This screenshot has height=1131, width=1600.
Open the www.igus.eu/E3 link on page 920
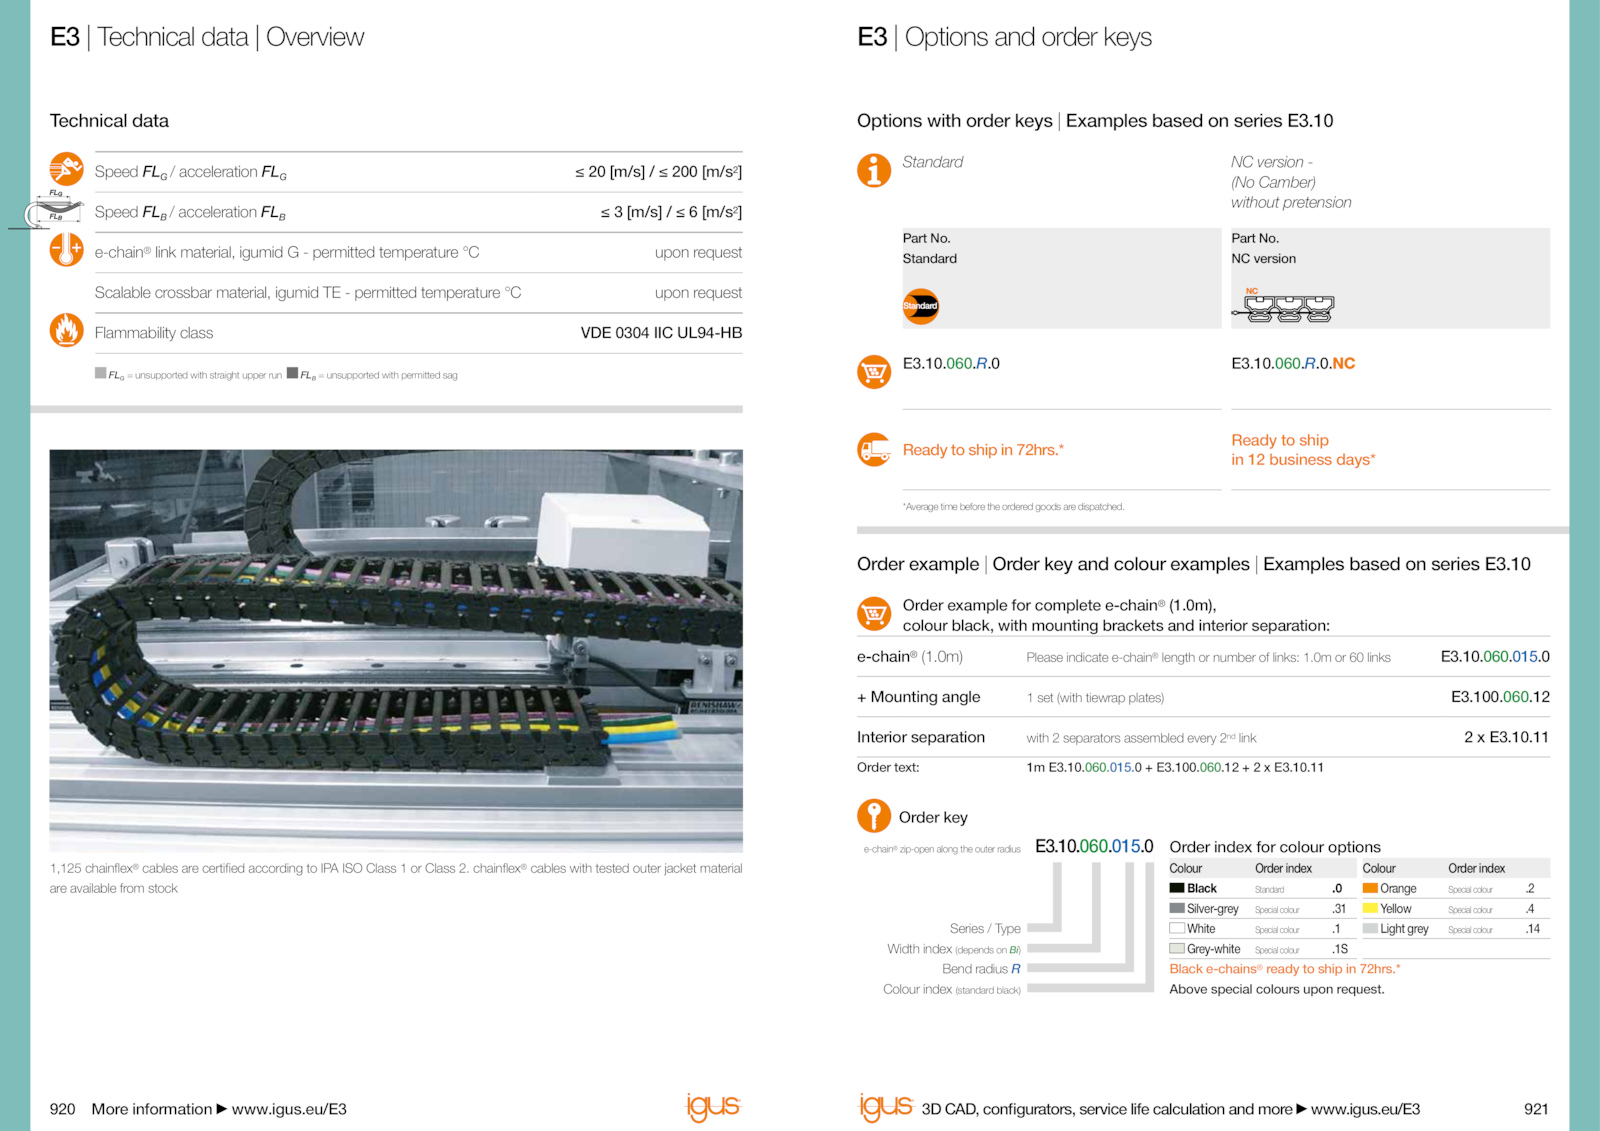point(289,1109)
